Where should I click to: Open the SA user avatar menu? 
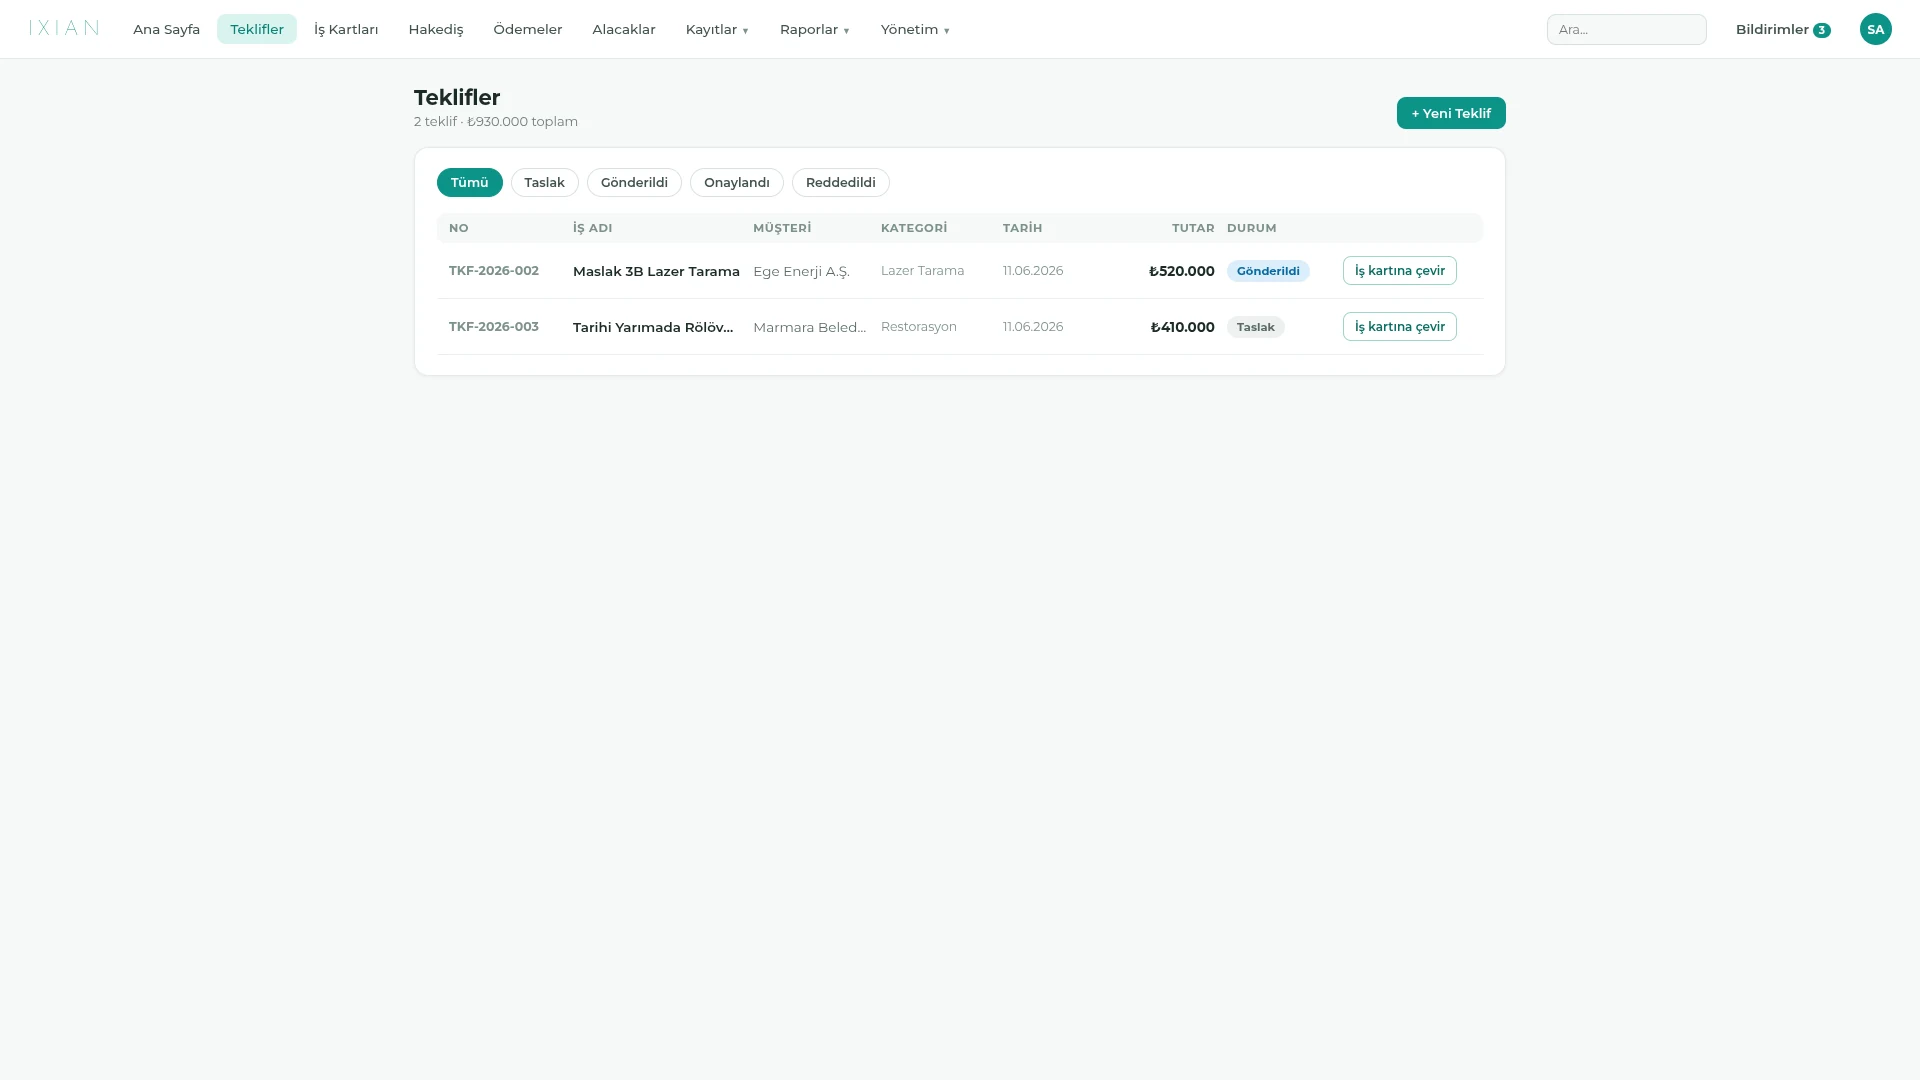point(1875,29)
